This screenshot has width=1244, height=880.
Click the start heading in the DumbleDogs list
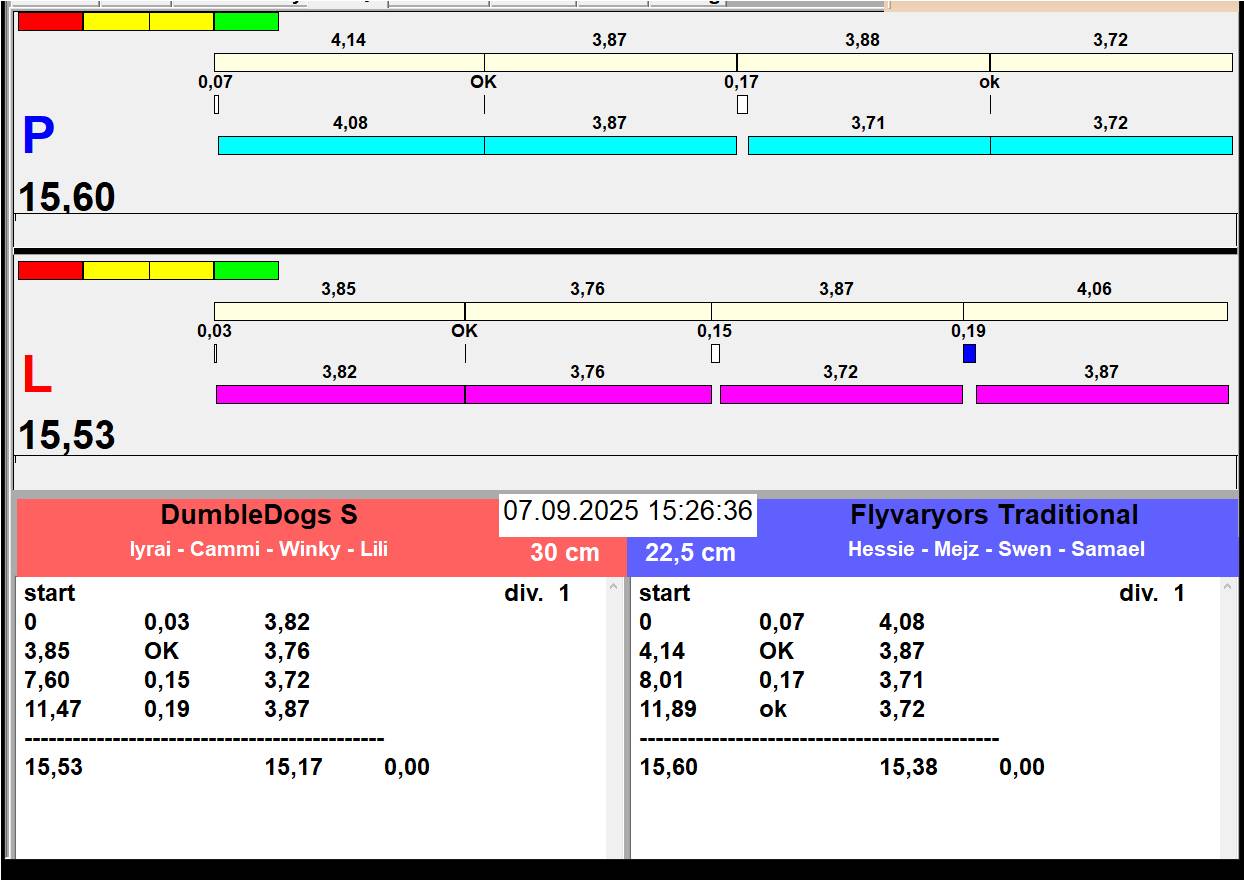pos(50,593)
